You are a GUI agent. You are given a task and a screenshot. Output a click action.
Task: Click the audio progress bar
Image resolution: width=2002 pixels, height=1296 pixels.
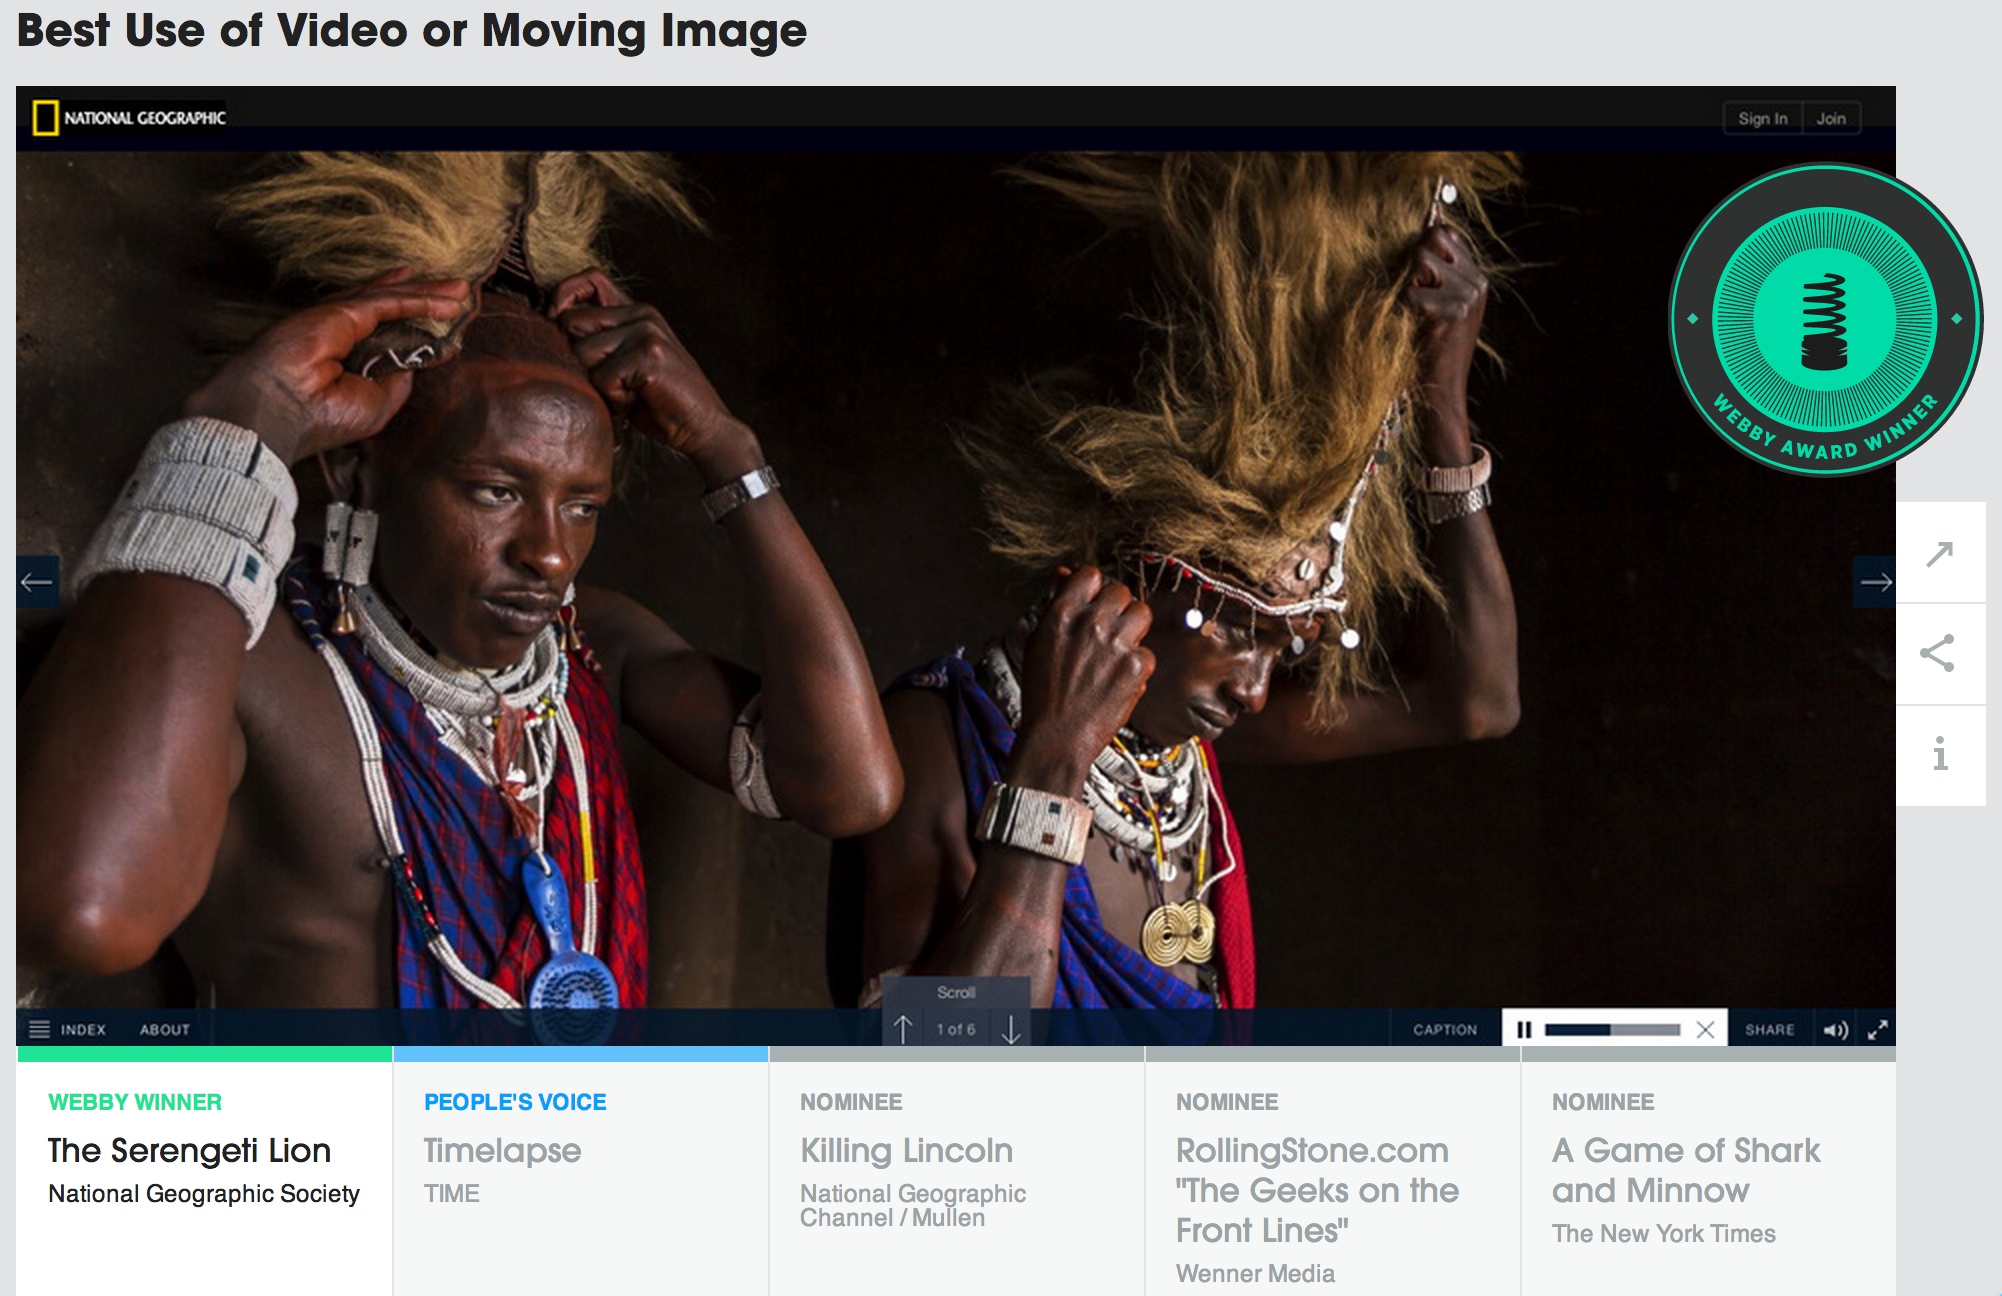click(1612, 1029)
